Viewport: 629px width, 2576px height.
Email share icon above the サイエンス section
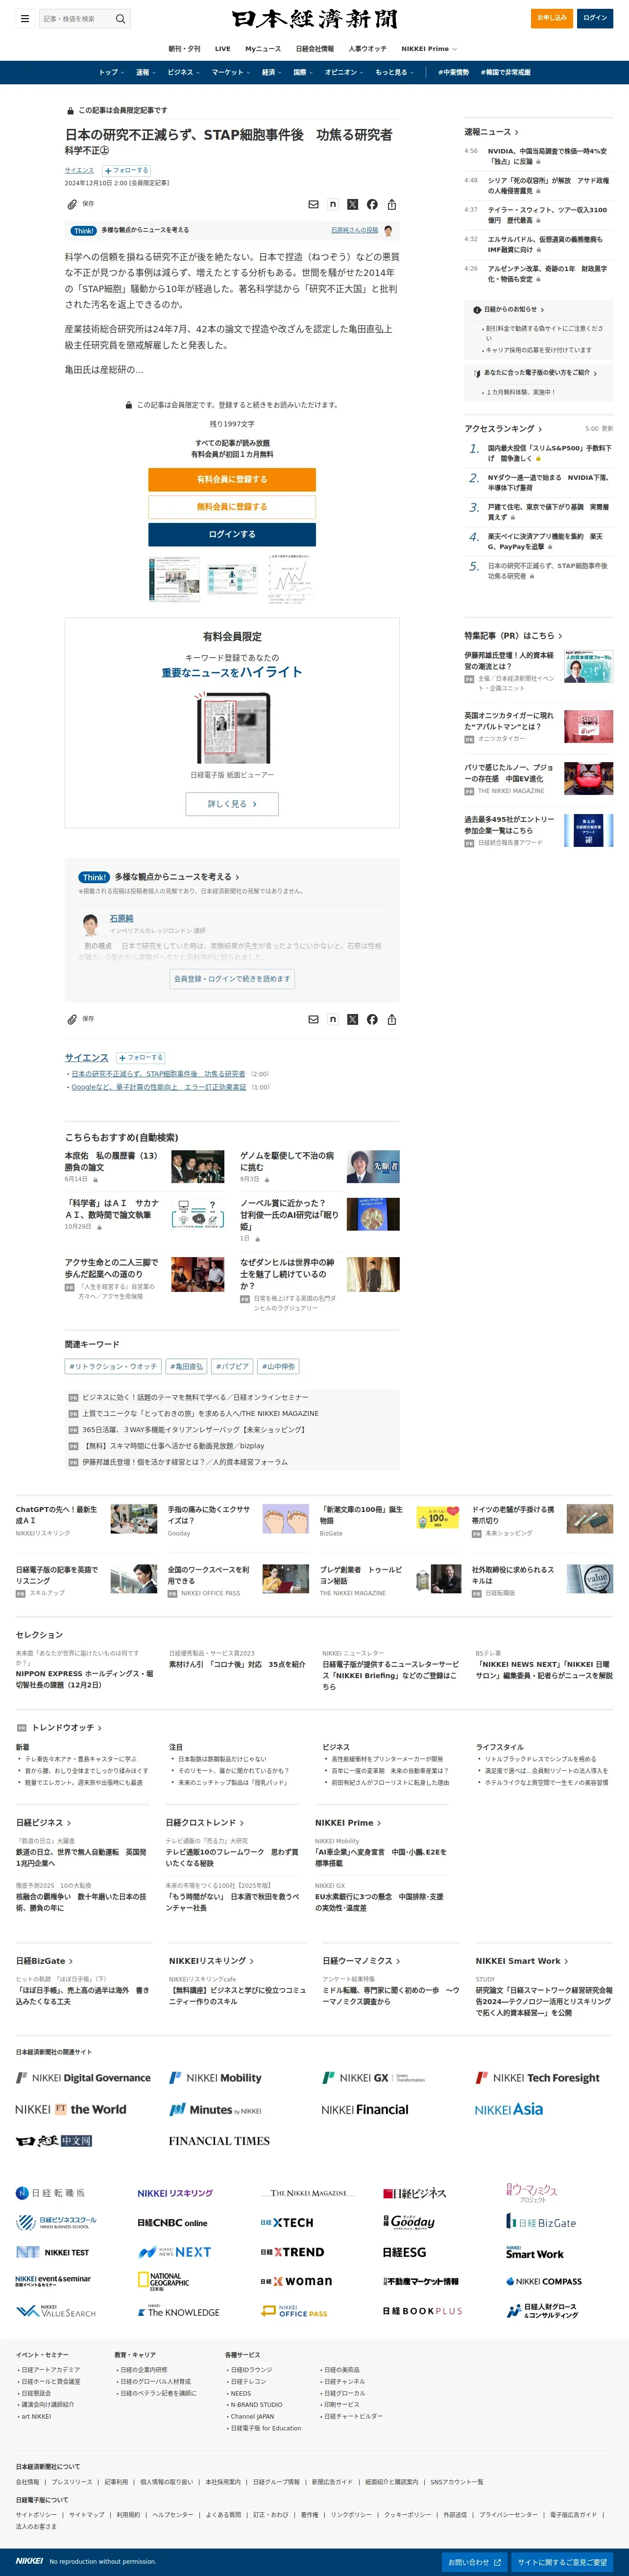(313, 1019)
